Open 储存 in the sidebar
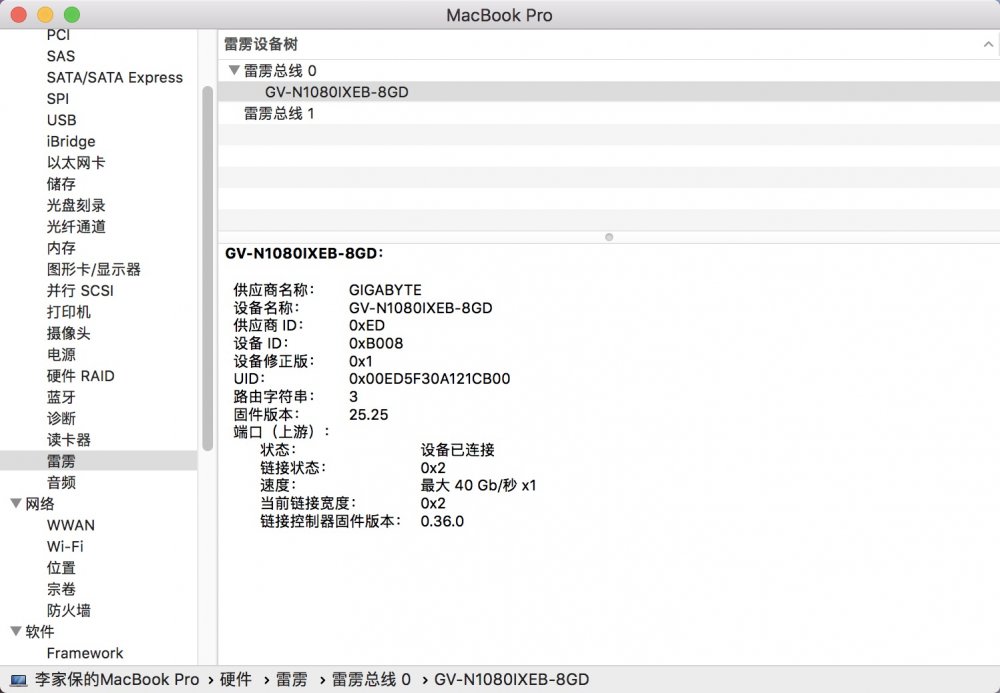The height and width of the screenshot is (693, 1000). click(x=61, y=184)
